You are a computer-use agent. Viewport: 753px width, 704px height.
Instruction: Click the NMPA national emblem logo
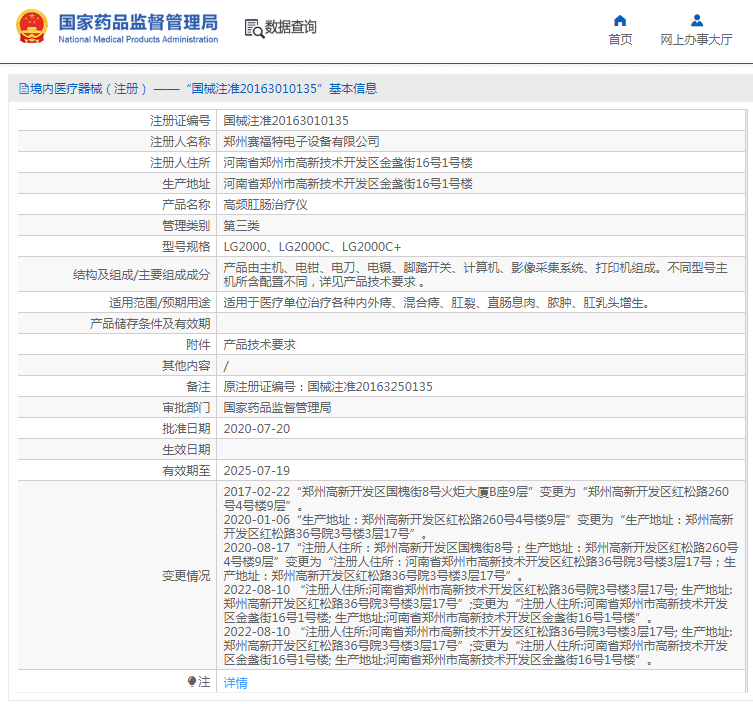(x=30, y=27)
